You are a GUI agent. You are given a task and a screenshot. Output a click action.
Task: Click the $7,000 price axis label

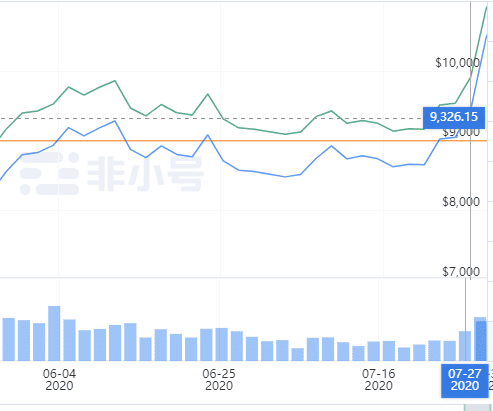coord(461,272)
